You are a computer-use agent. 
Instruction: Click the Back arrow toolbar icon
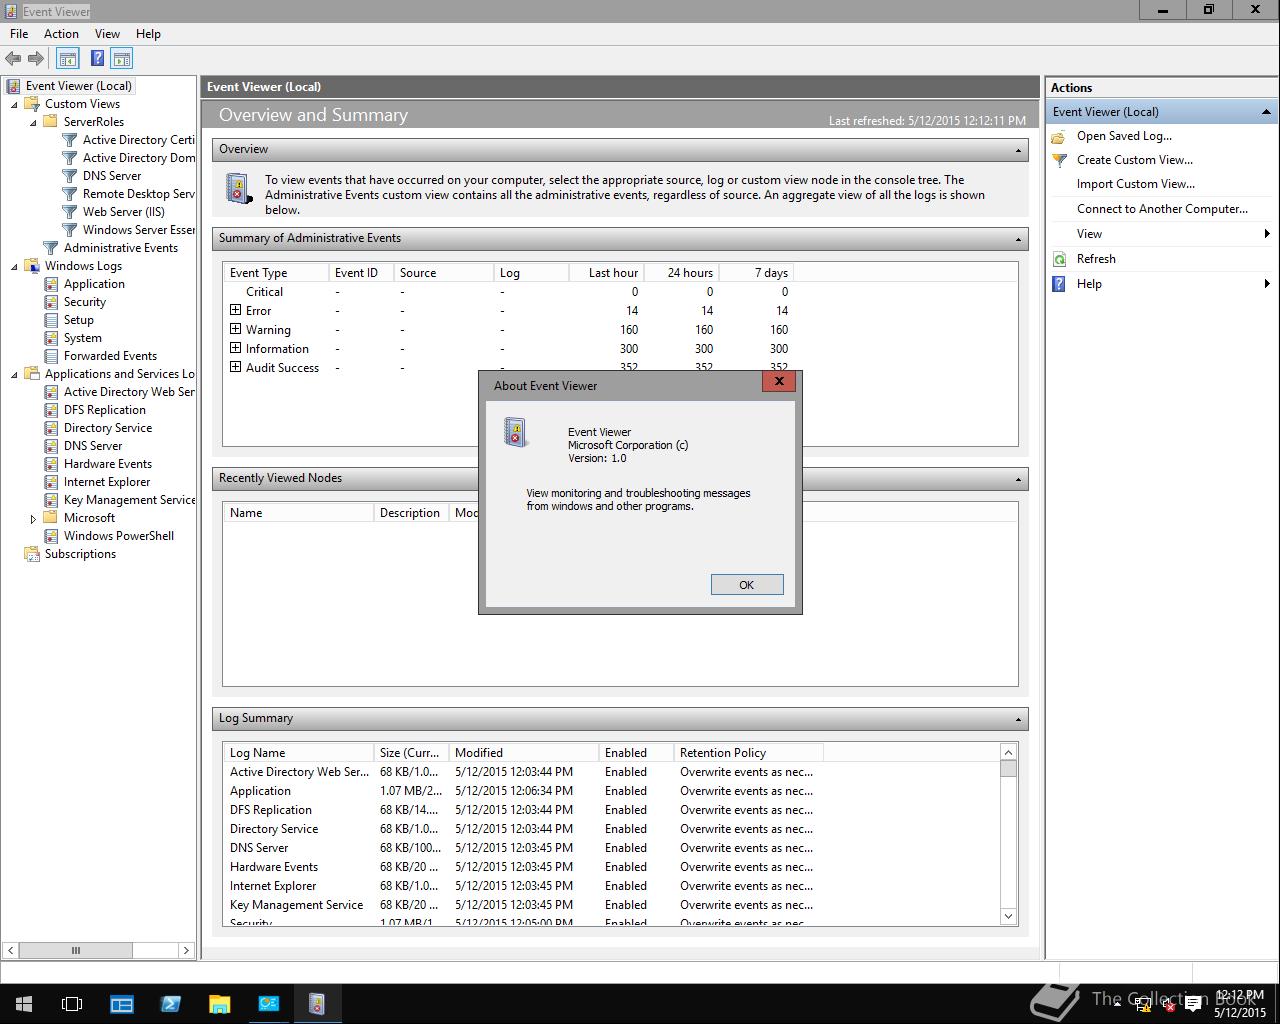[x=13, y=59]
